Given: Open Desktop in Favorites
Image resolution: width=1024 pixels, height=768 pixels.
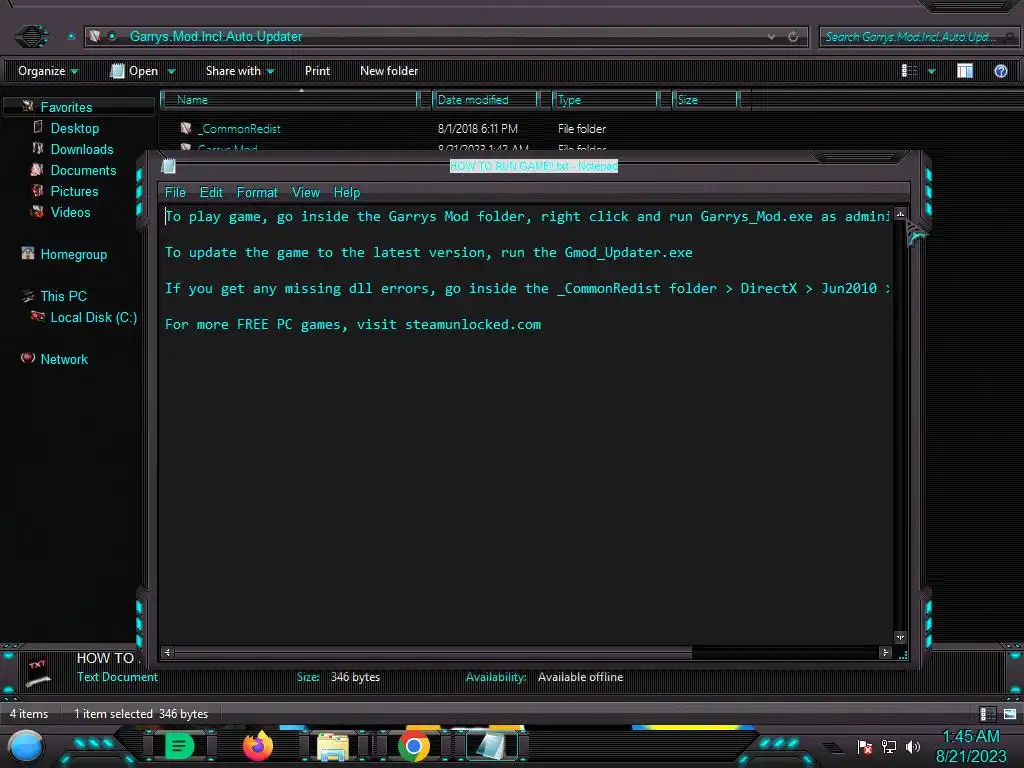Looking at the screenshot, I should tap(74, 128).
